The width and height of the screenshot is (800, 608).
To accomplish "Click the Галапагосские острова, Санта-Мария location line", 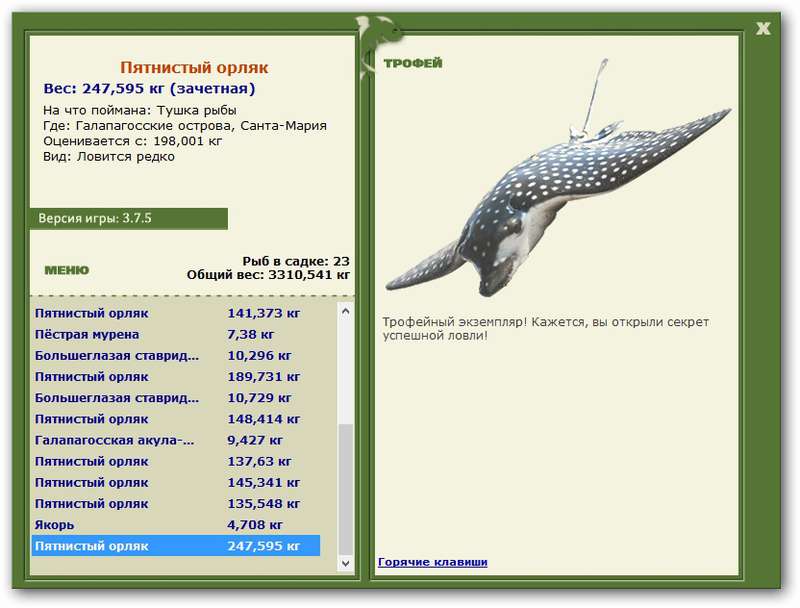I will 185,125.
